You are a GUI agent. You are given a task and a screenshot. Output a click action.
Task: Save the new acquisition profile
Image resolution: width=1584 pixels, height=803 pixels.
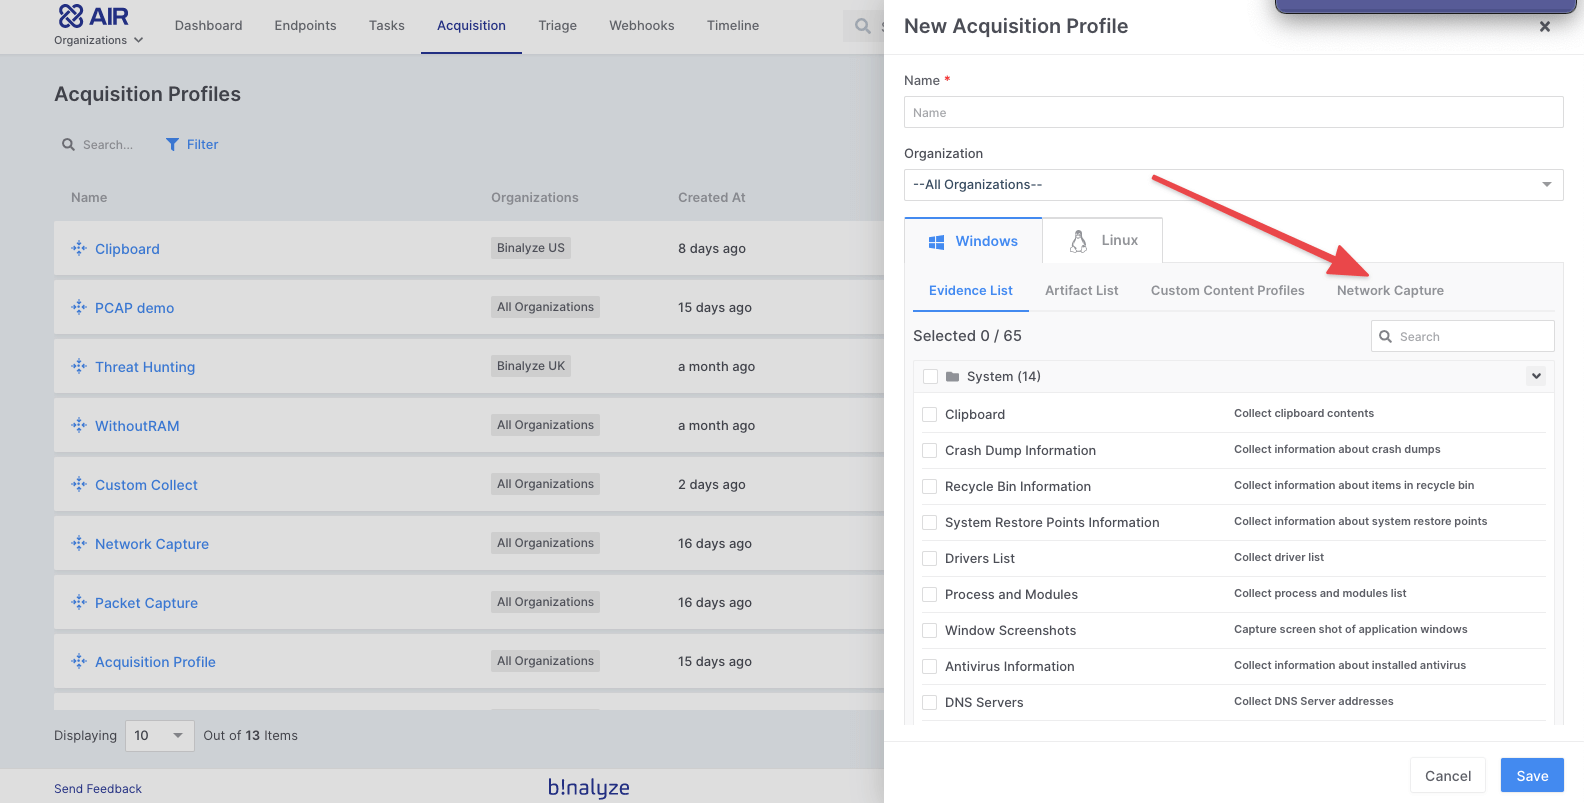1531,776
